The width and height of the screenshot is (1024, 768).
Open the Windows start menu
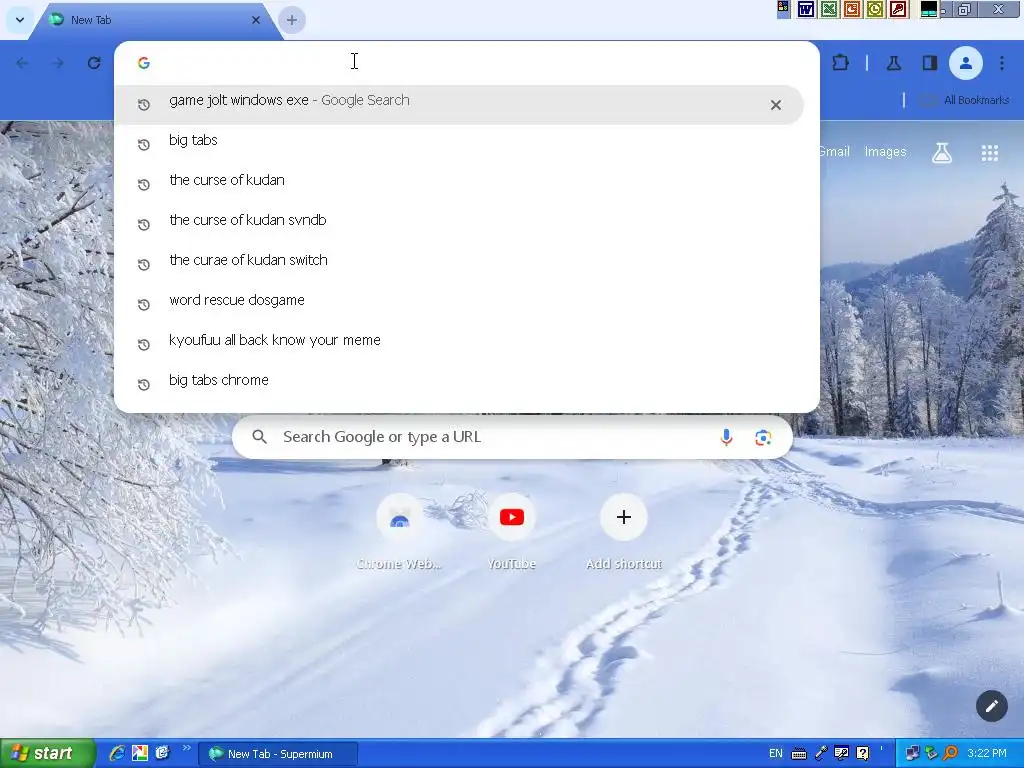[x=48, y=754]
